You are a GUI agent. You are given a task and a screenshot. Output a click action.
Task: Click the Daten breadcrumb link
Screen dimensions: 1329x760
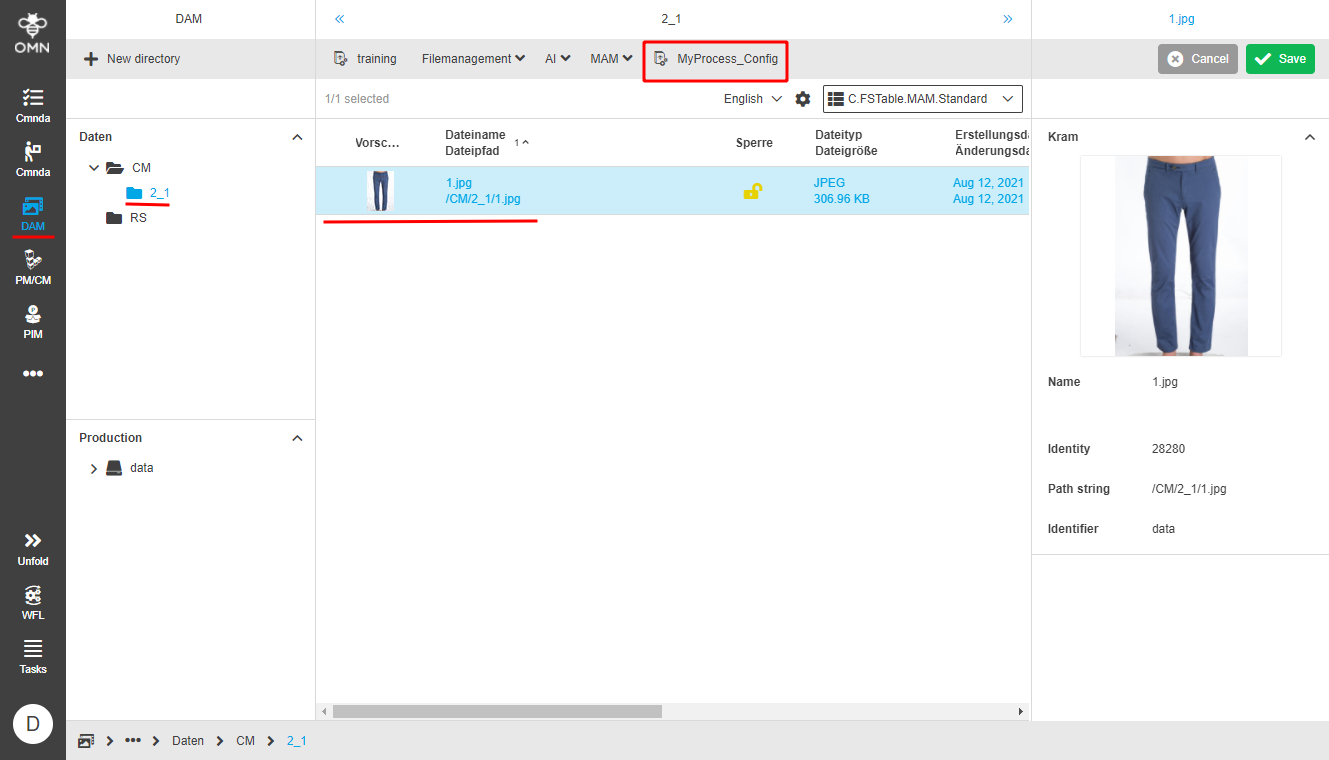coord(188,741)
